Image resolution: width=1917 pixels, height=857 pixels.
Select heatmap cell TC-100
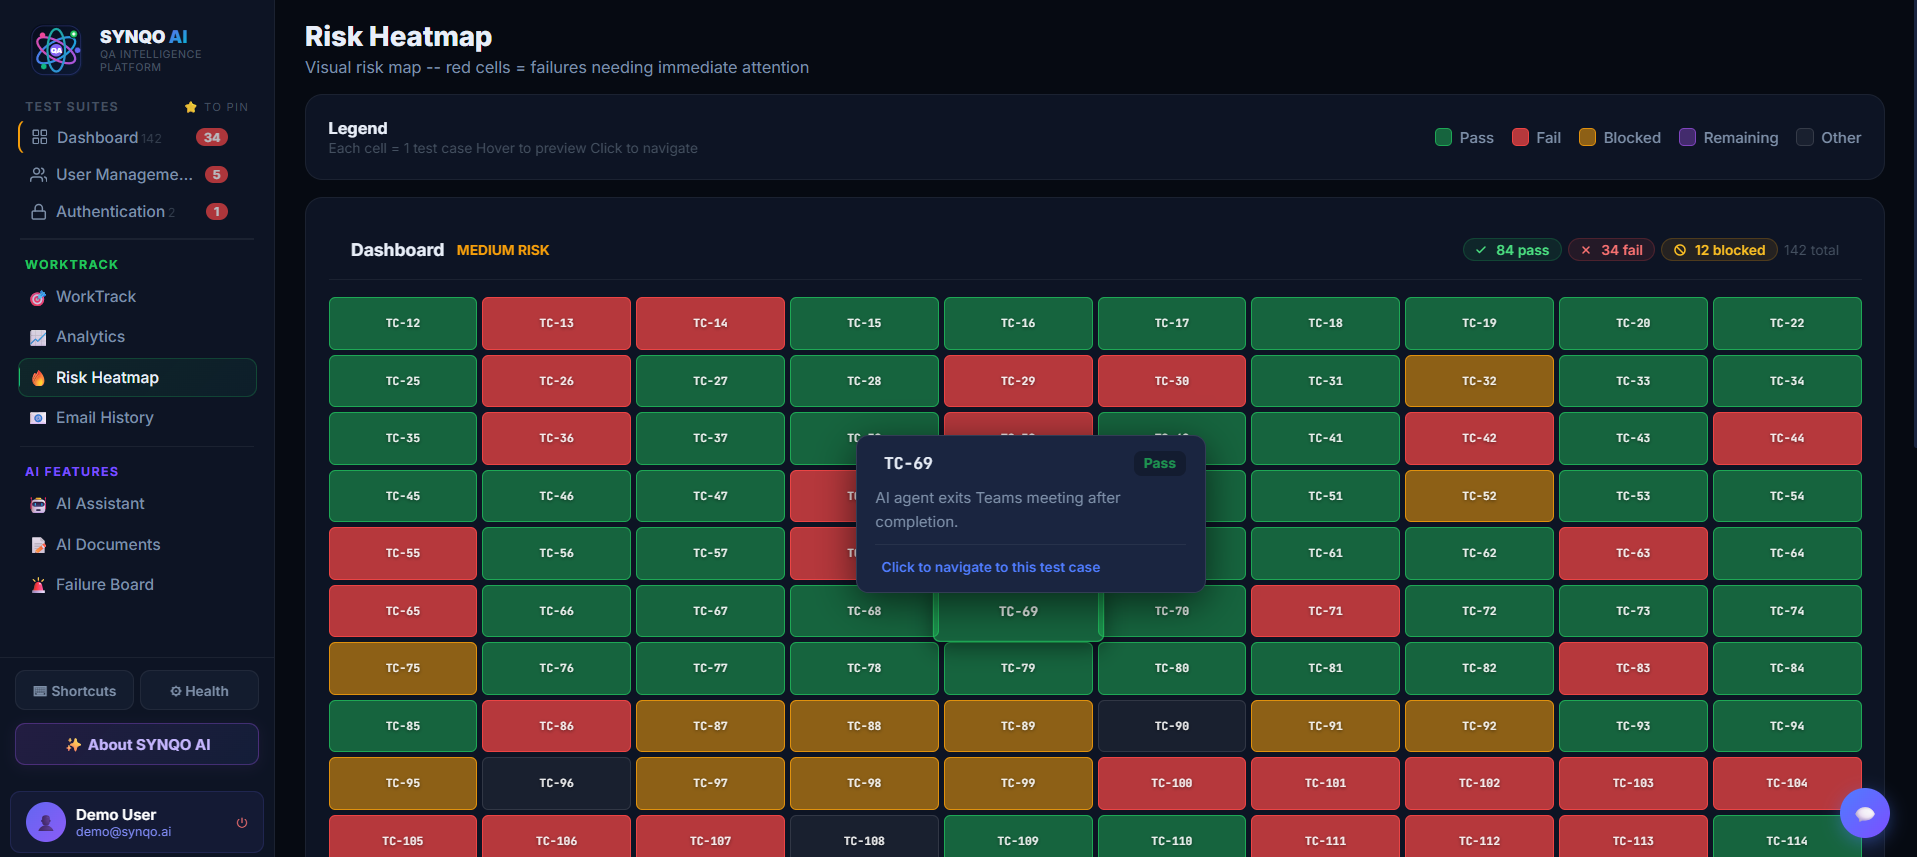pyautogui.click(x=1172, y=783)
